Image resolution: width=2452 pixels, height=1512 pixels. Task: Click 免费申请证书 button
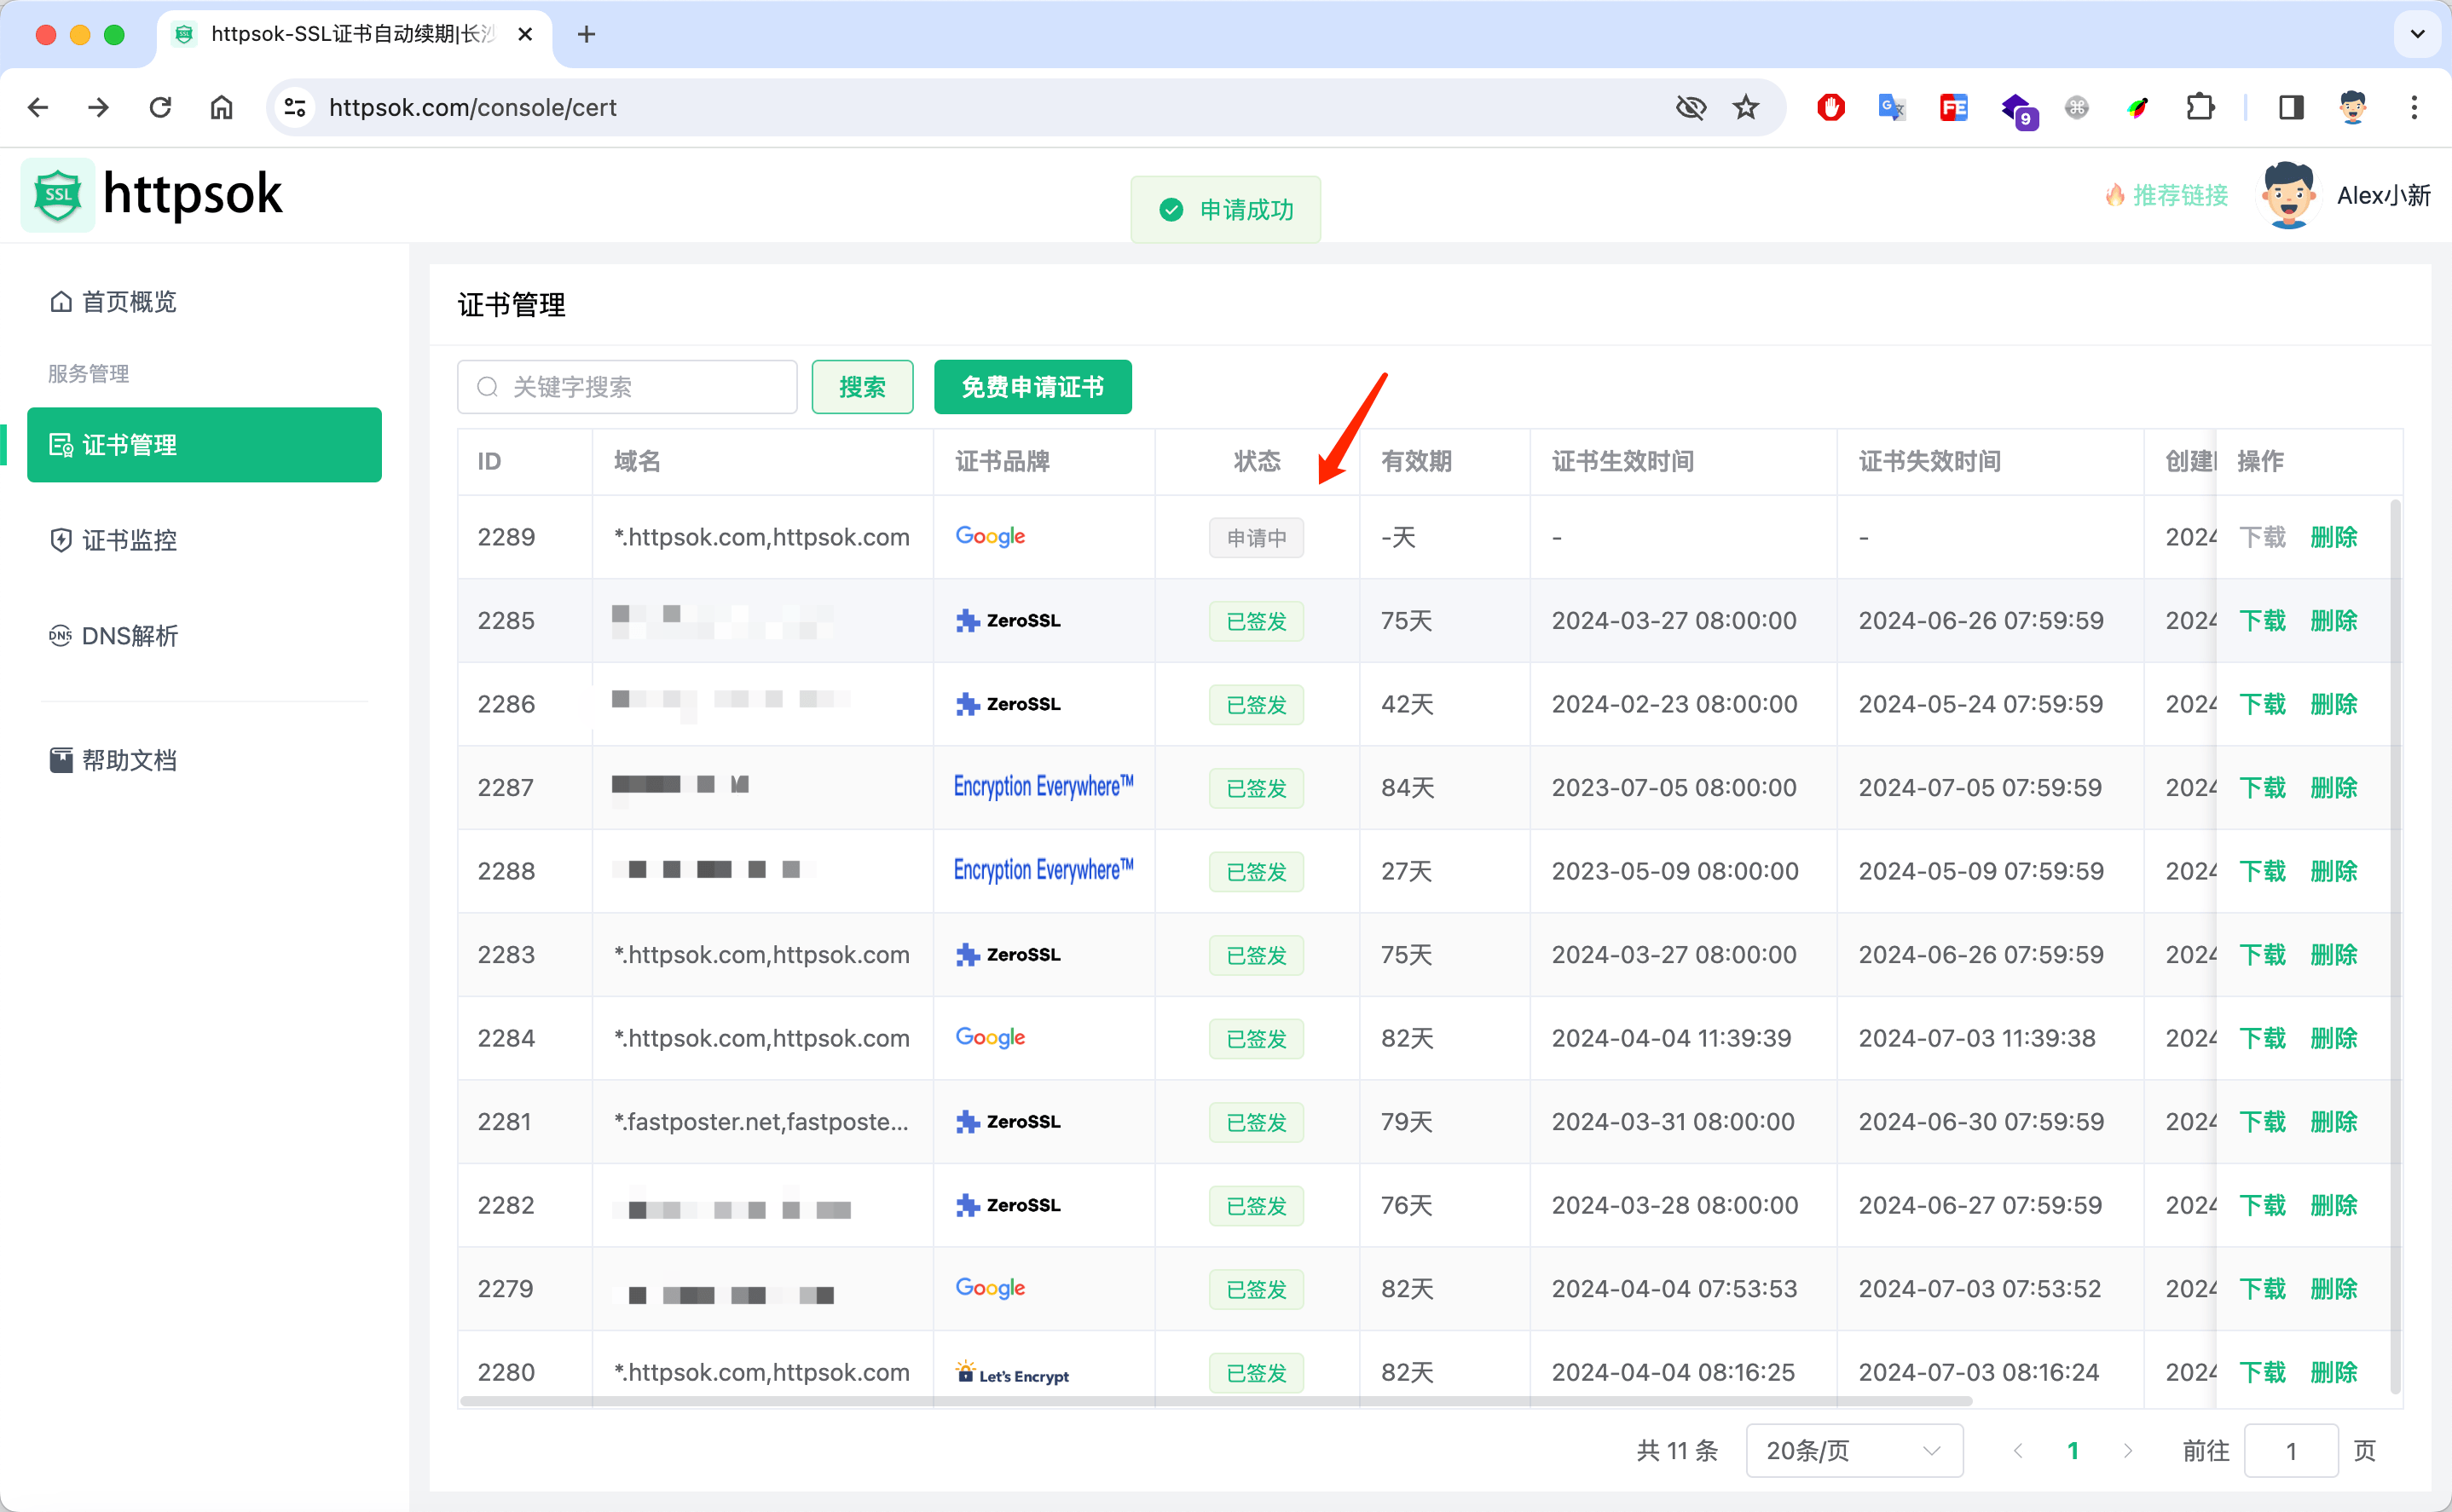[x=1032, y=387]
